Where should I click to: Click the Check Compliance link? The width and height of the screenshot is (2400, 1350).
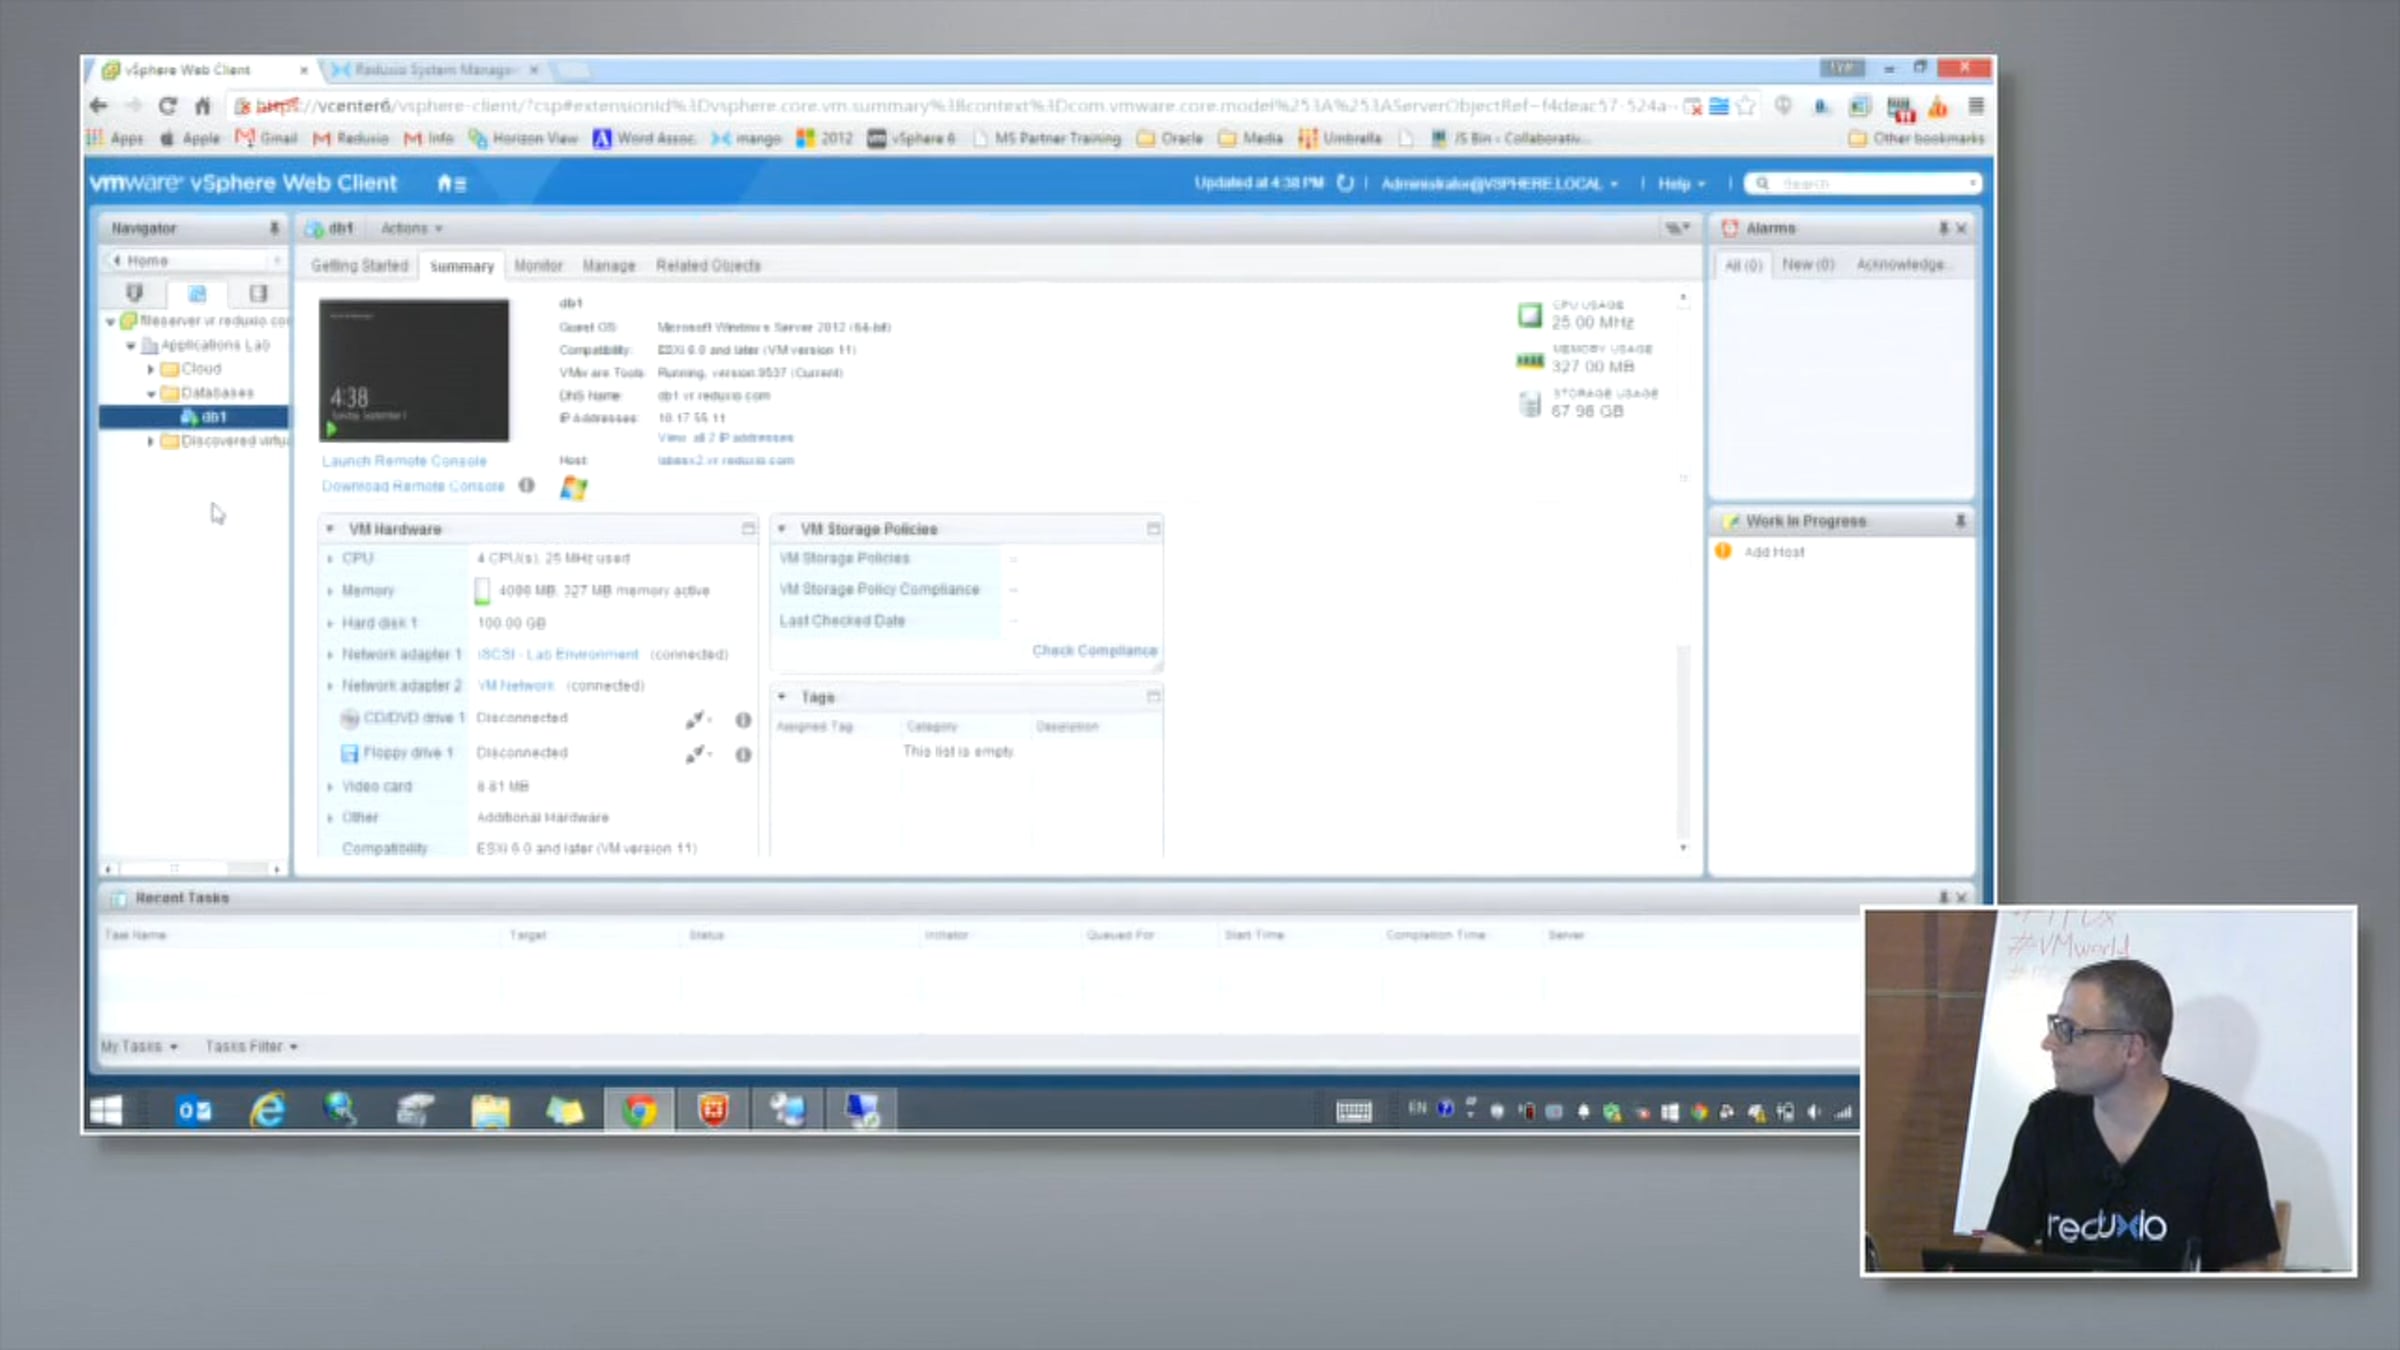(x=1094, y=650)
